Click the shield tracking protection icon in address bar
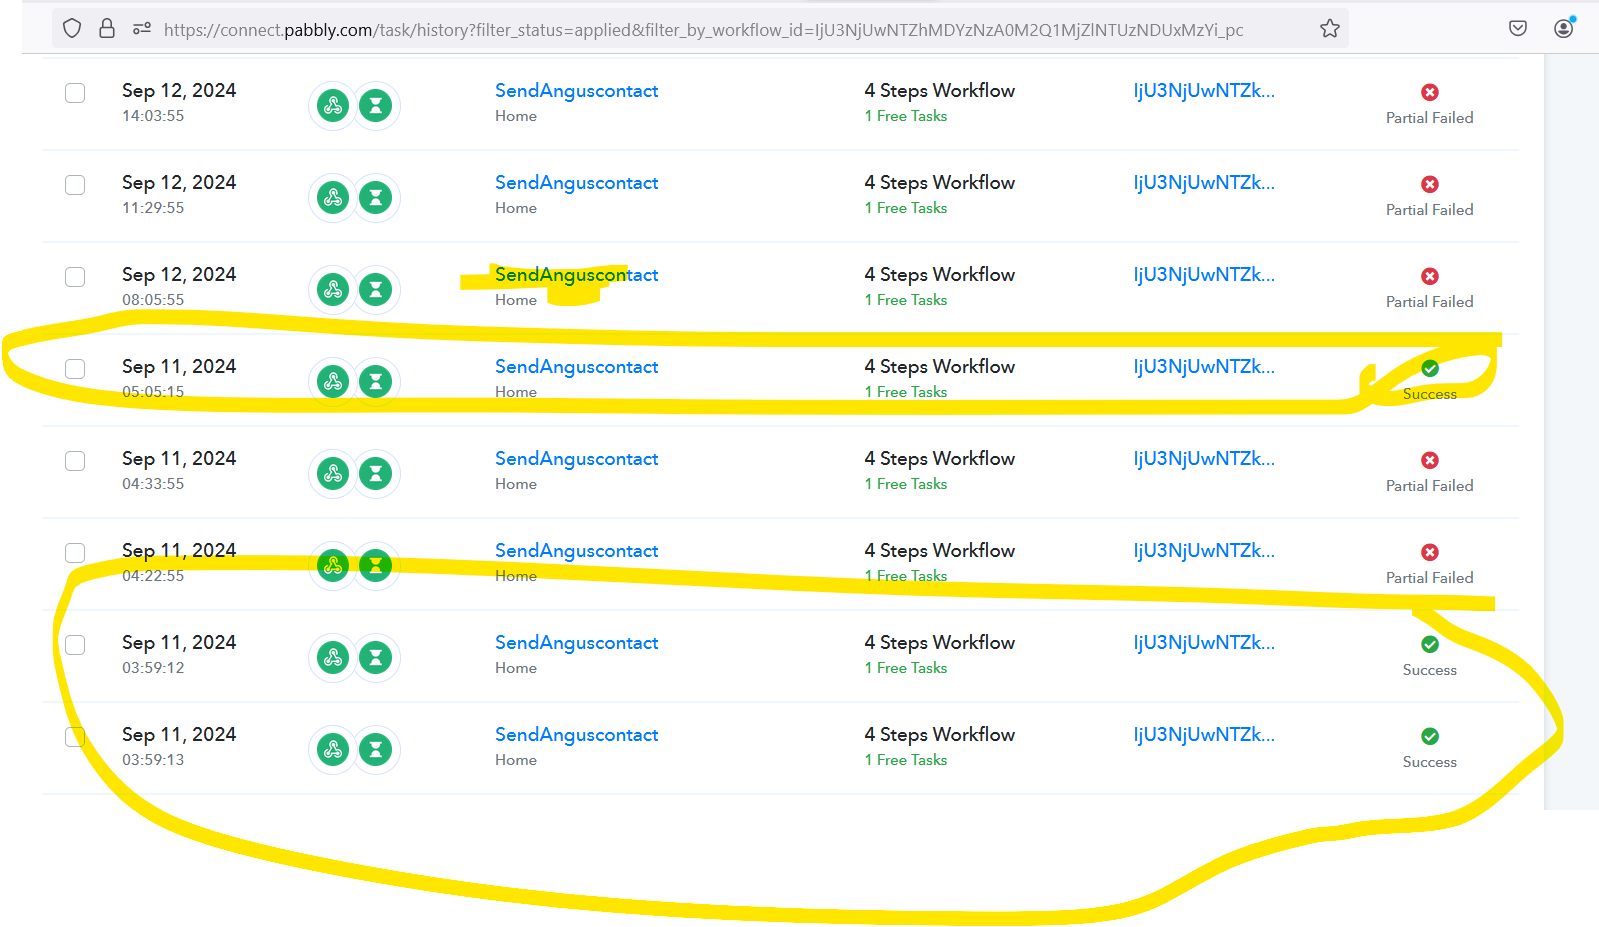Image resolution: width=1599 pixels, height=927 pixels. click(x=72, y=29)
